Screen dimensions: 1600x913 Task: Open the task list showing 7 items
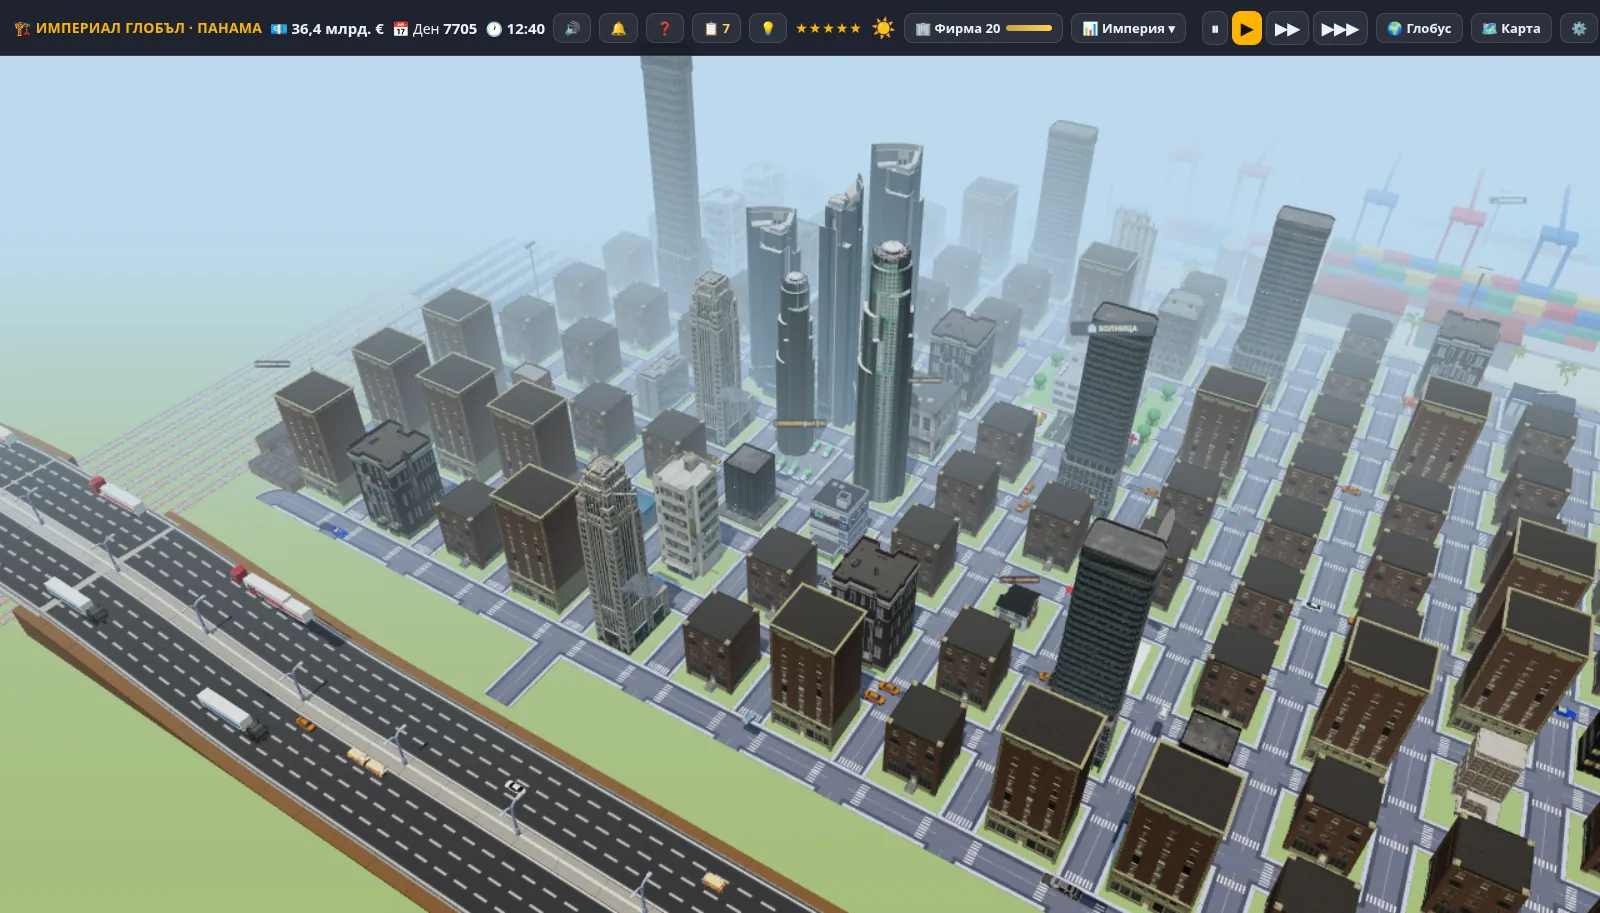(717, 28)
